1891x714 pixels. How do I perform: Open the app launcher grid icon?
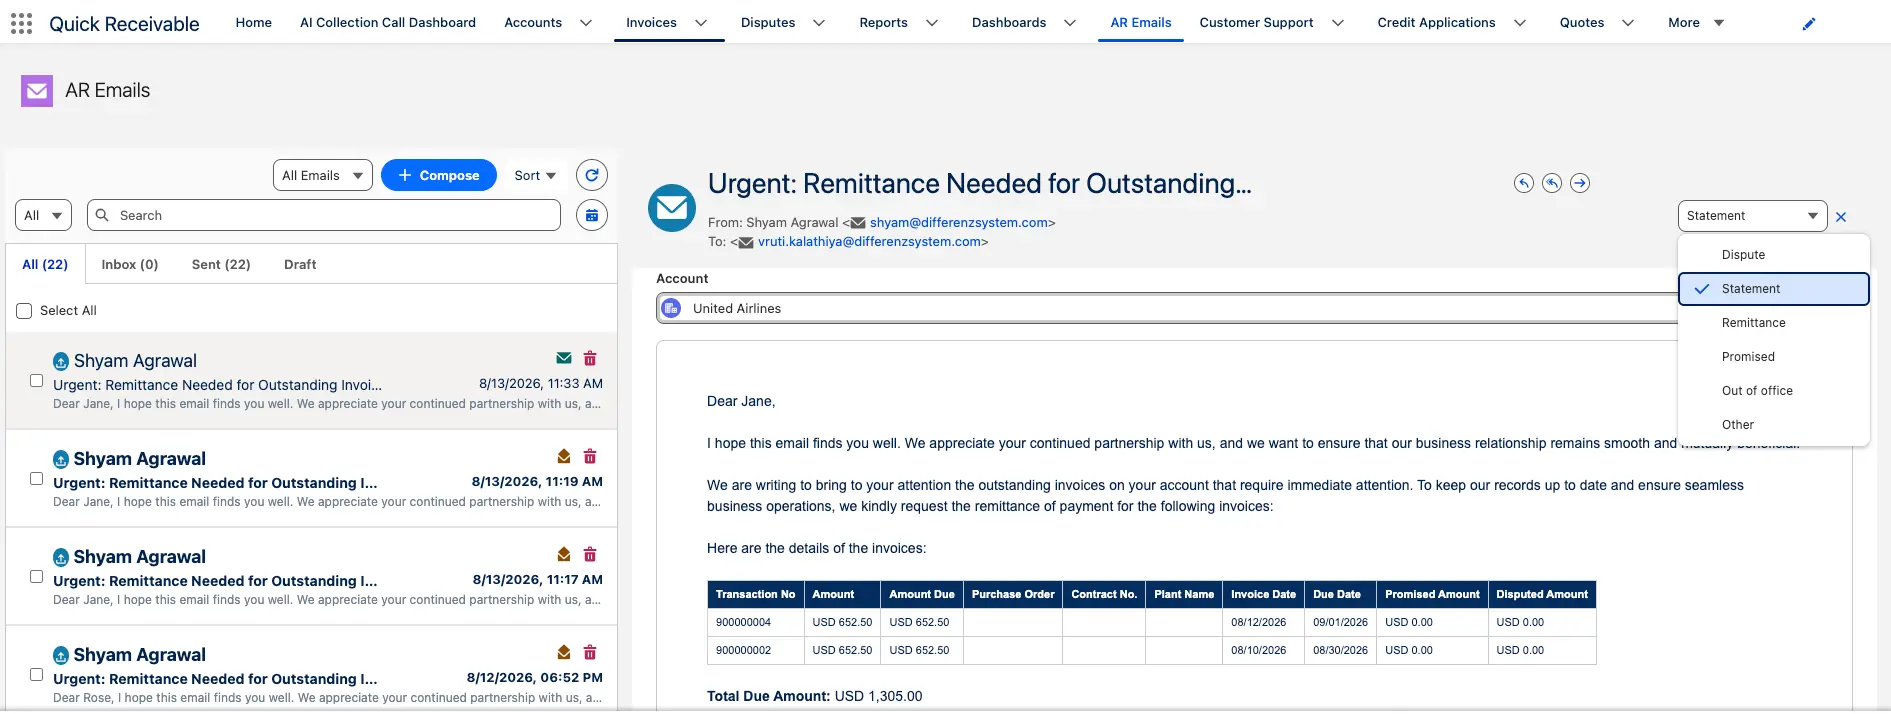point(21,23)
